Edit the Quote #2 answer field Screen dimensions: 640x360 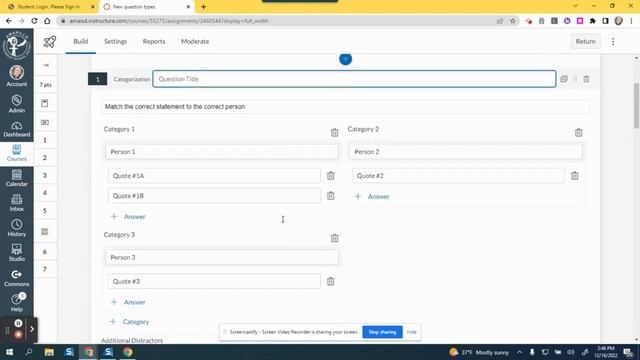pos(458,176)
